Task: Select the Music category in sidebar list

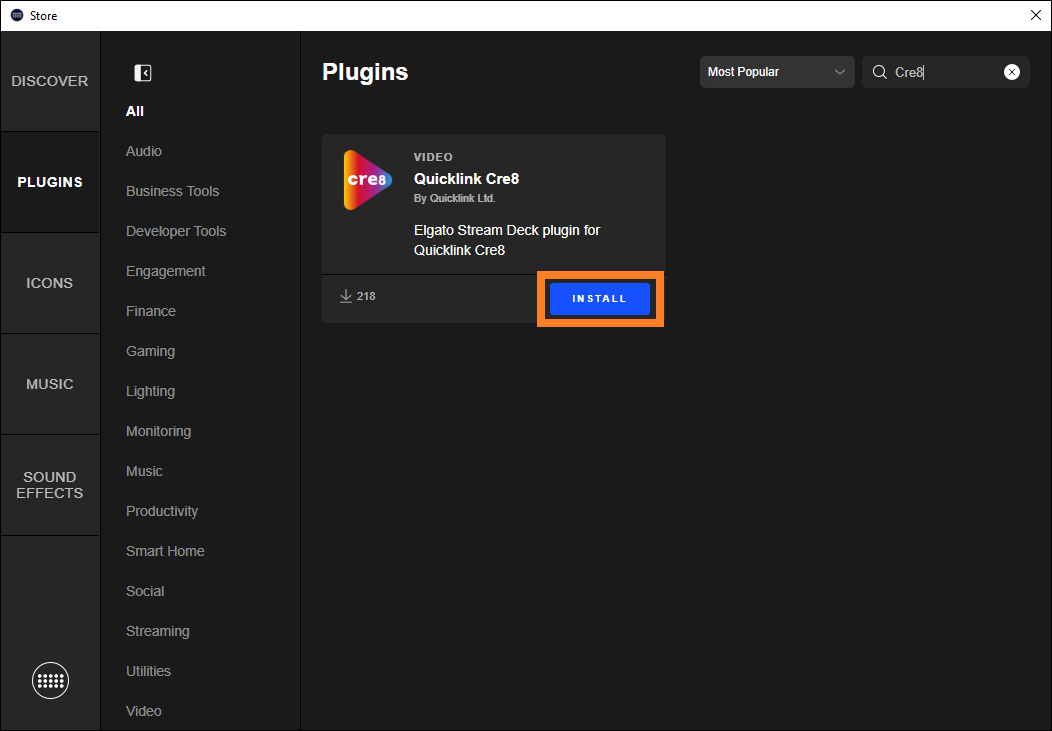Action: pyautogui.click(x=144, y=471)
